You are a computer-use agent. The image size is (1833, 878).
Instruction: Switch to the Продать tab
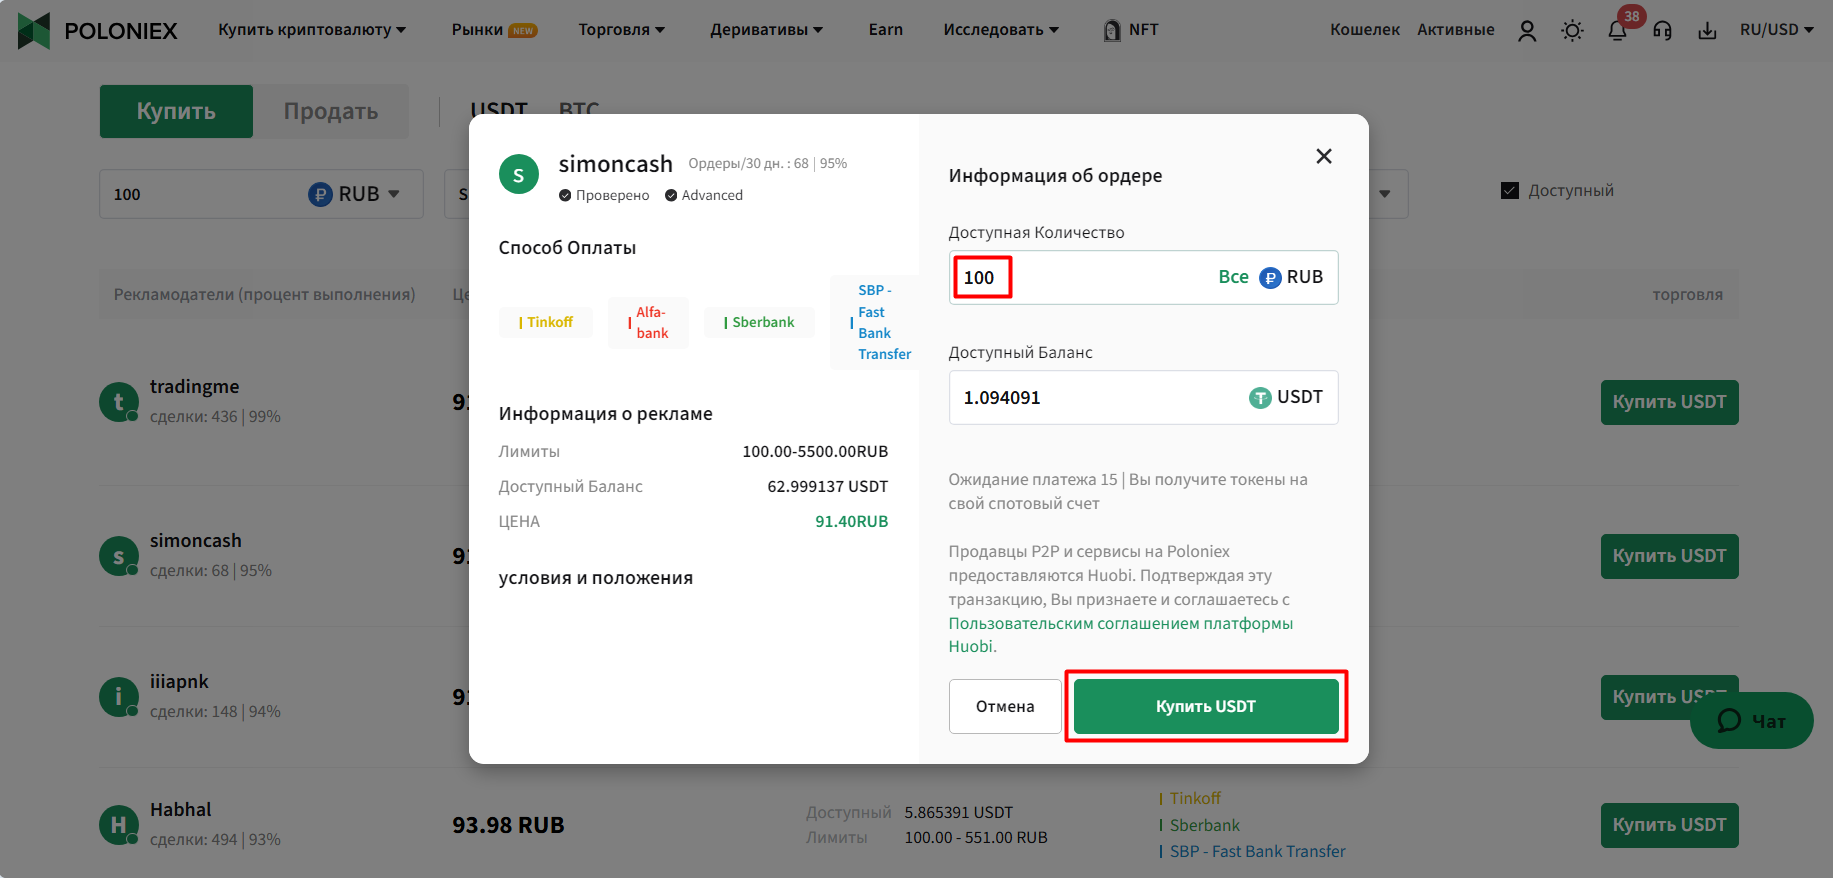pyautogui.click(x=331, y=111)
